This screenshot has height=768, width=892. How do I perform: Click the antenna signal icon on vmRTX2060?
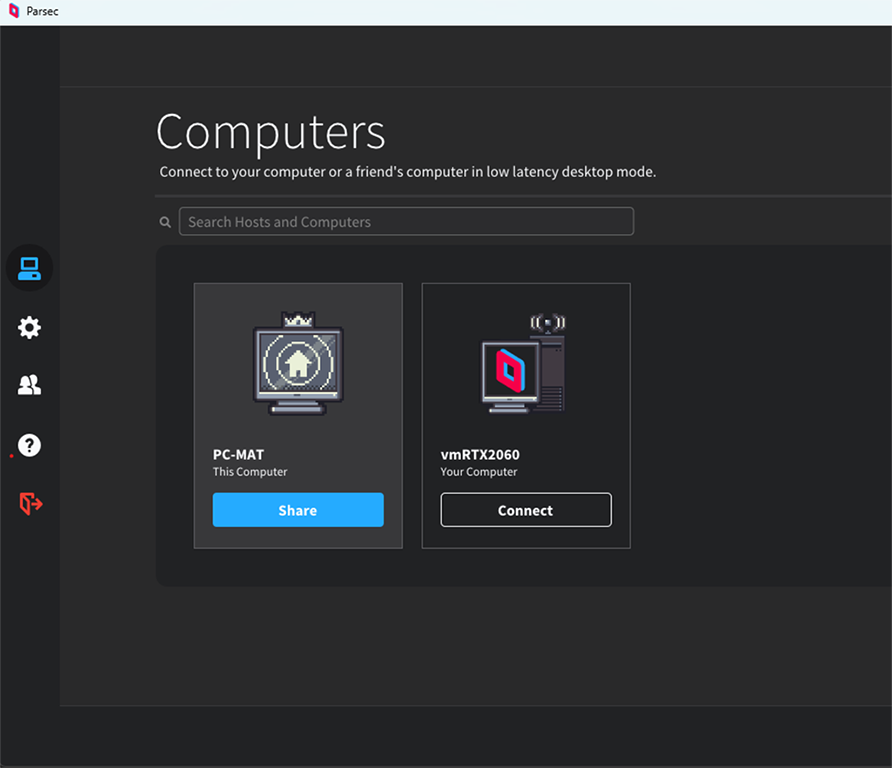[x=547, y=322]
